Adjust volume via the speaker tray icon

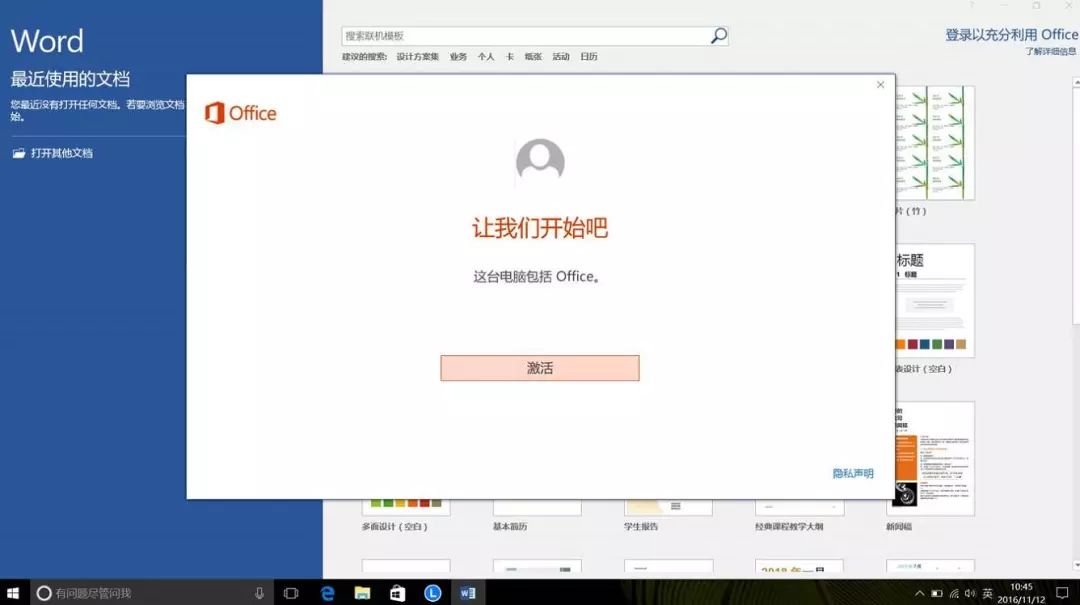970,593
